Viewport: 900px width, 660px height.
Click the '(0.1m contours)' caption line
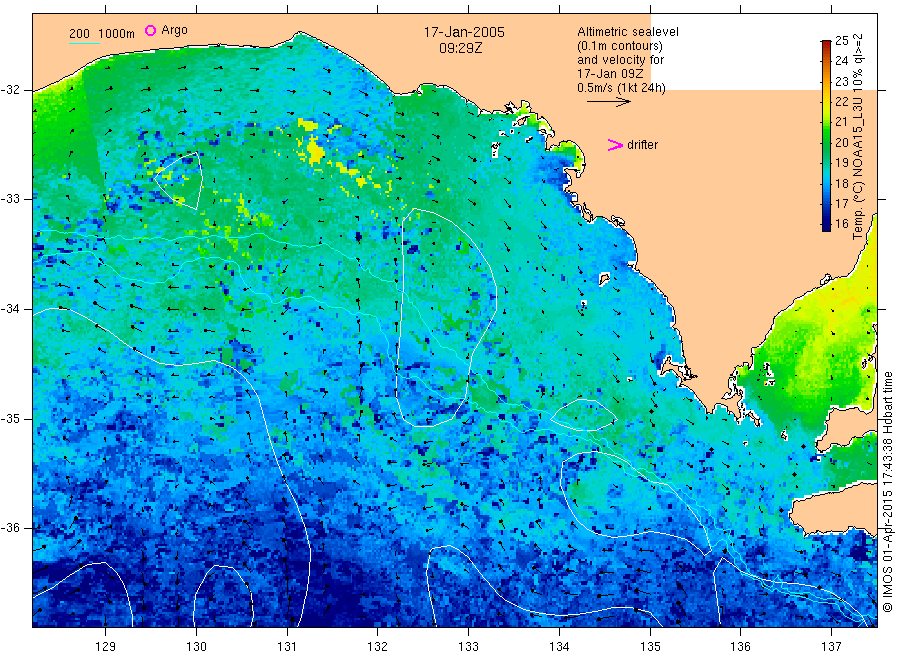point(619,46)
